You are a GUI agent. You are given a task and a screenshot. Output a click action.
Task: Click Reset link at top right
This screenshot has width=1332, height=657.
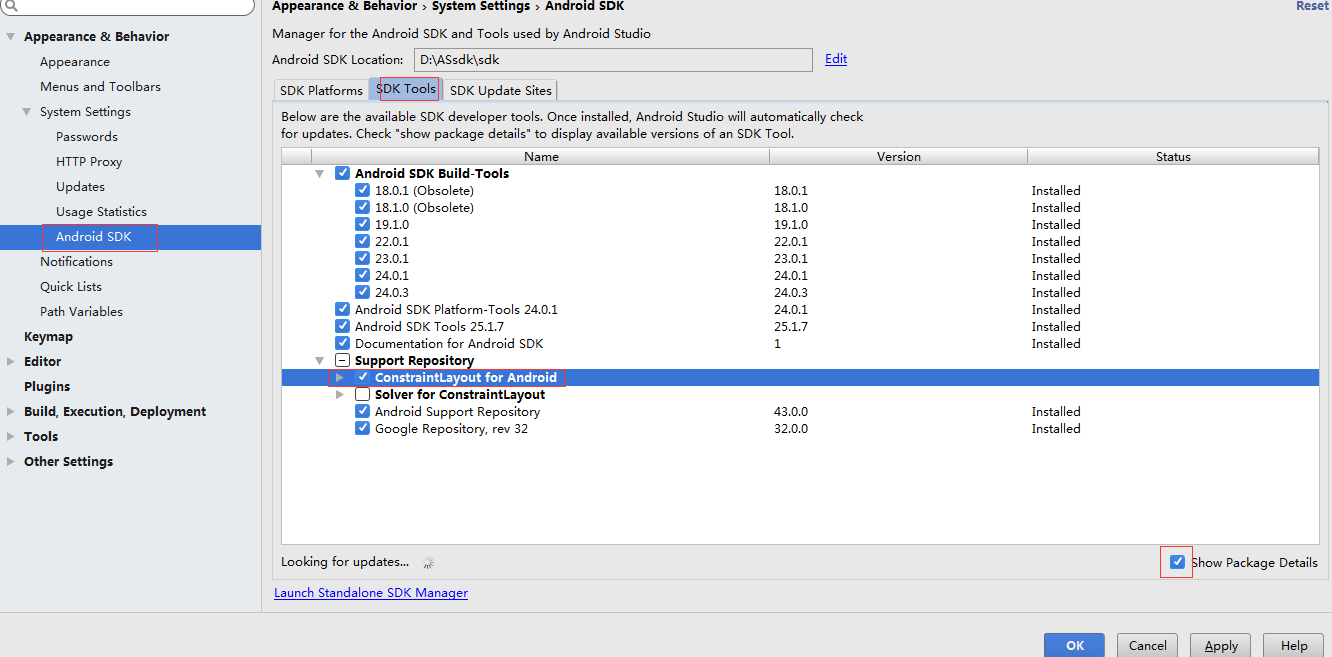point(1312,6)
